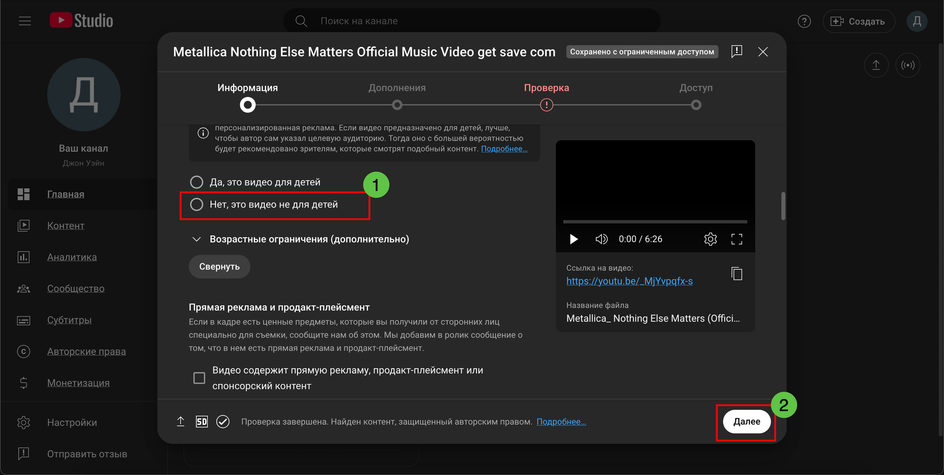This screenshot has width=944, height=475.
Task: Open Сообщество in sidebar
Action: tap(76, 288)
